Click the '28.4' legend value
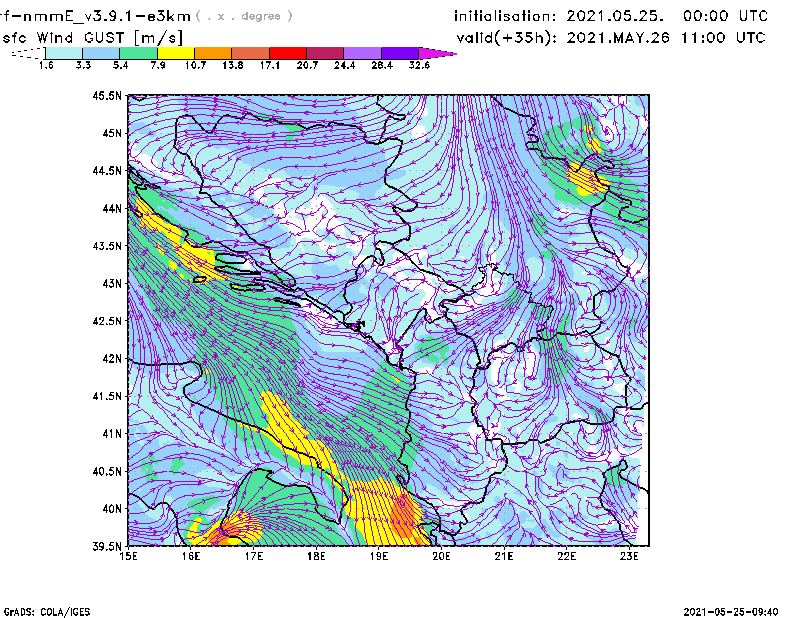This screenshot has height=618, width=800. tap(382, 65)
